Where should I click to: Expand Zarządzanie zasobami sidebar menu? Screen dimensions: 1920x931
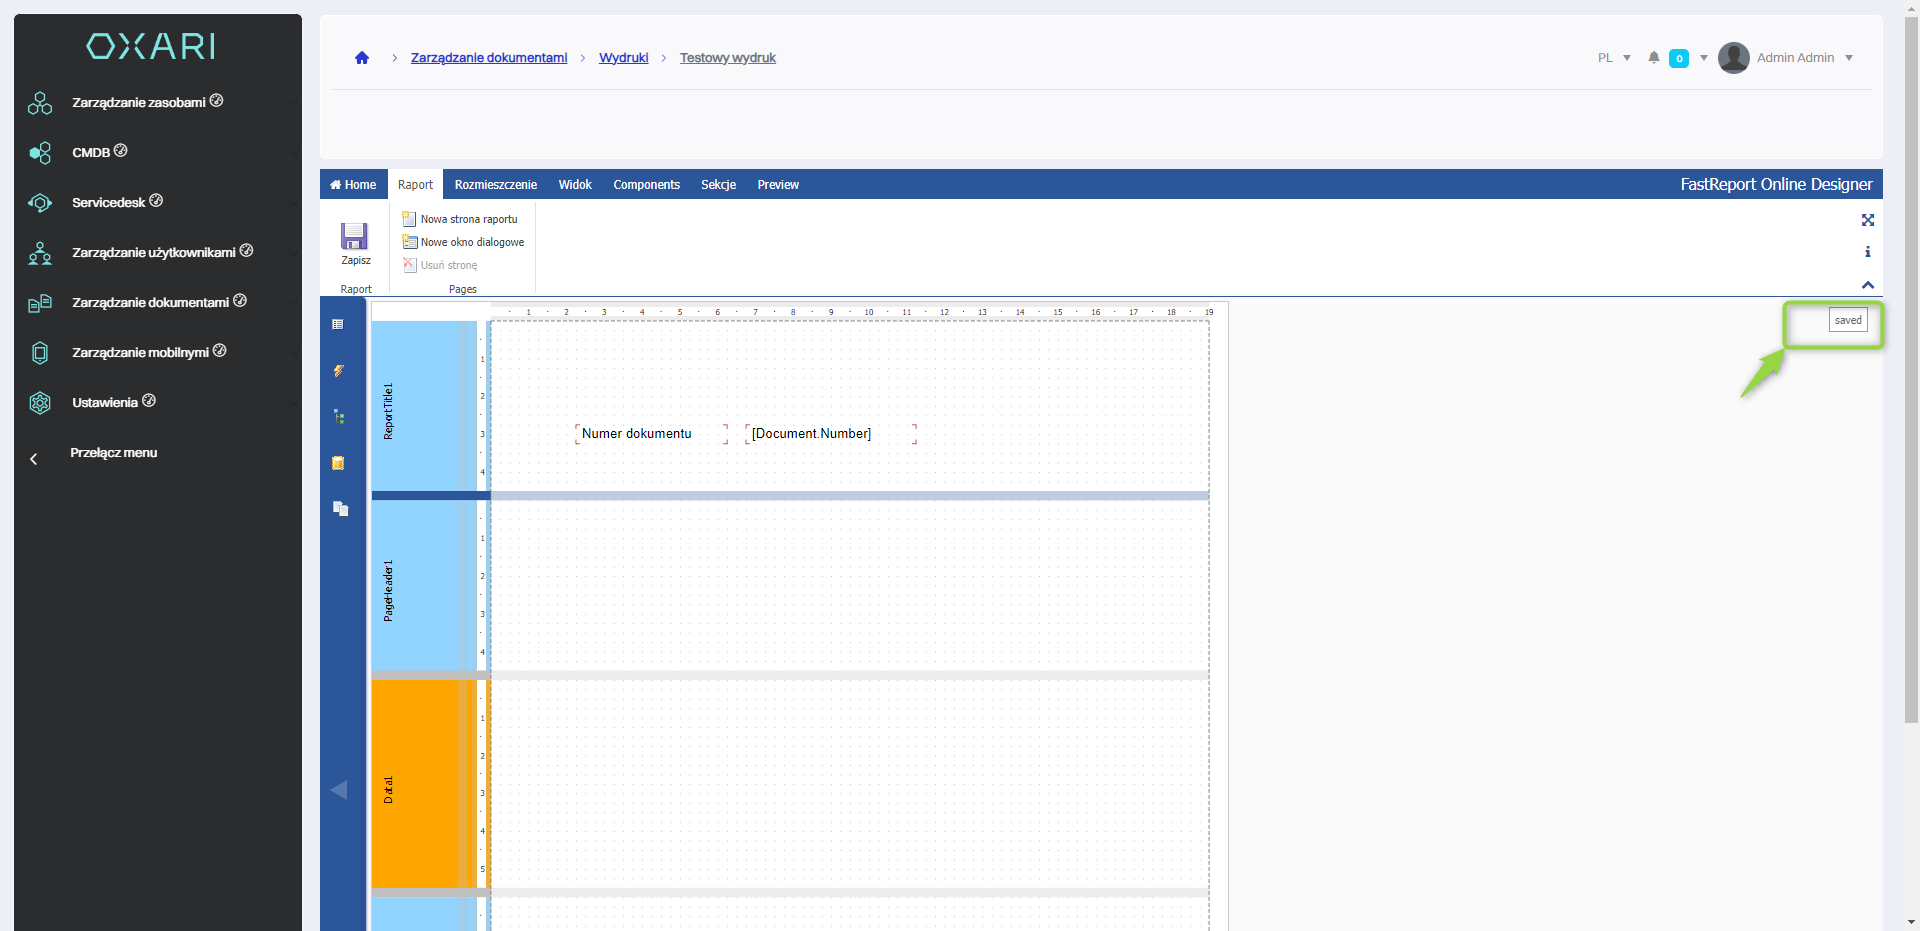(x=139, y=102)
